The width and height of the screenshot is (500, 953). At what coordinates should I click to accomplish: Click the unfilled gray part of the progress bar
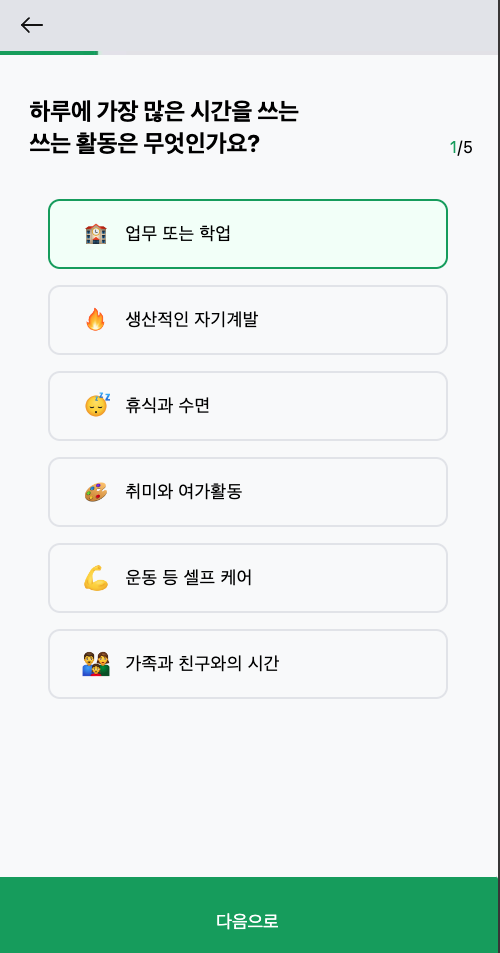298,53
